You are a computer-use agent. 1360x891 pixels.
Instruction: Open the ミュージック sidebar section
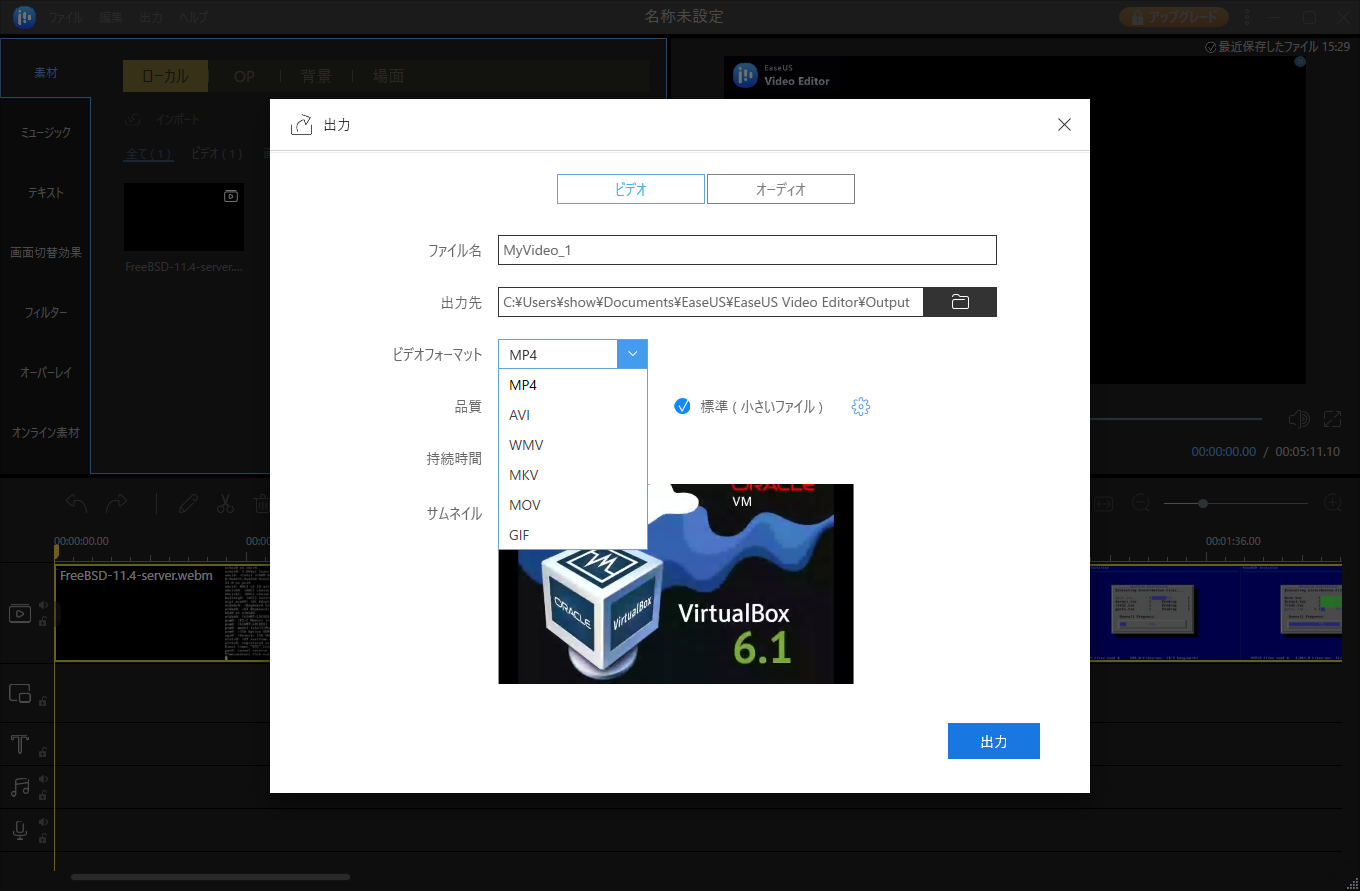(x=46, y=132)
